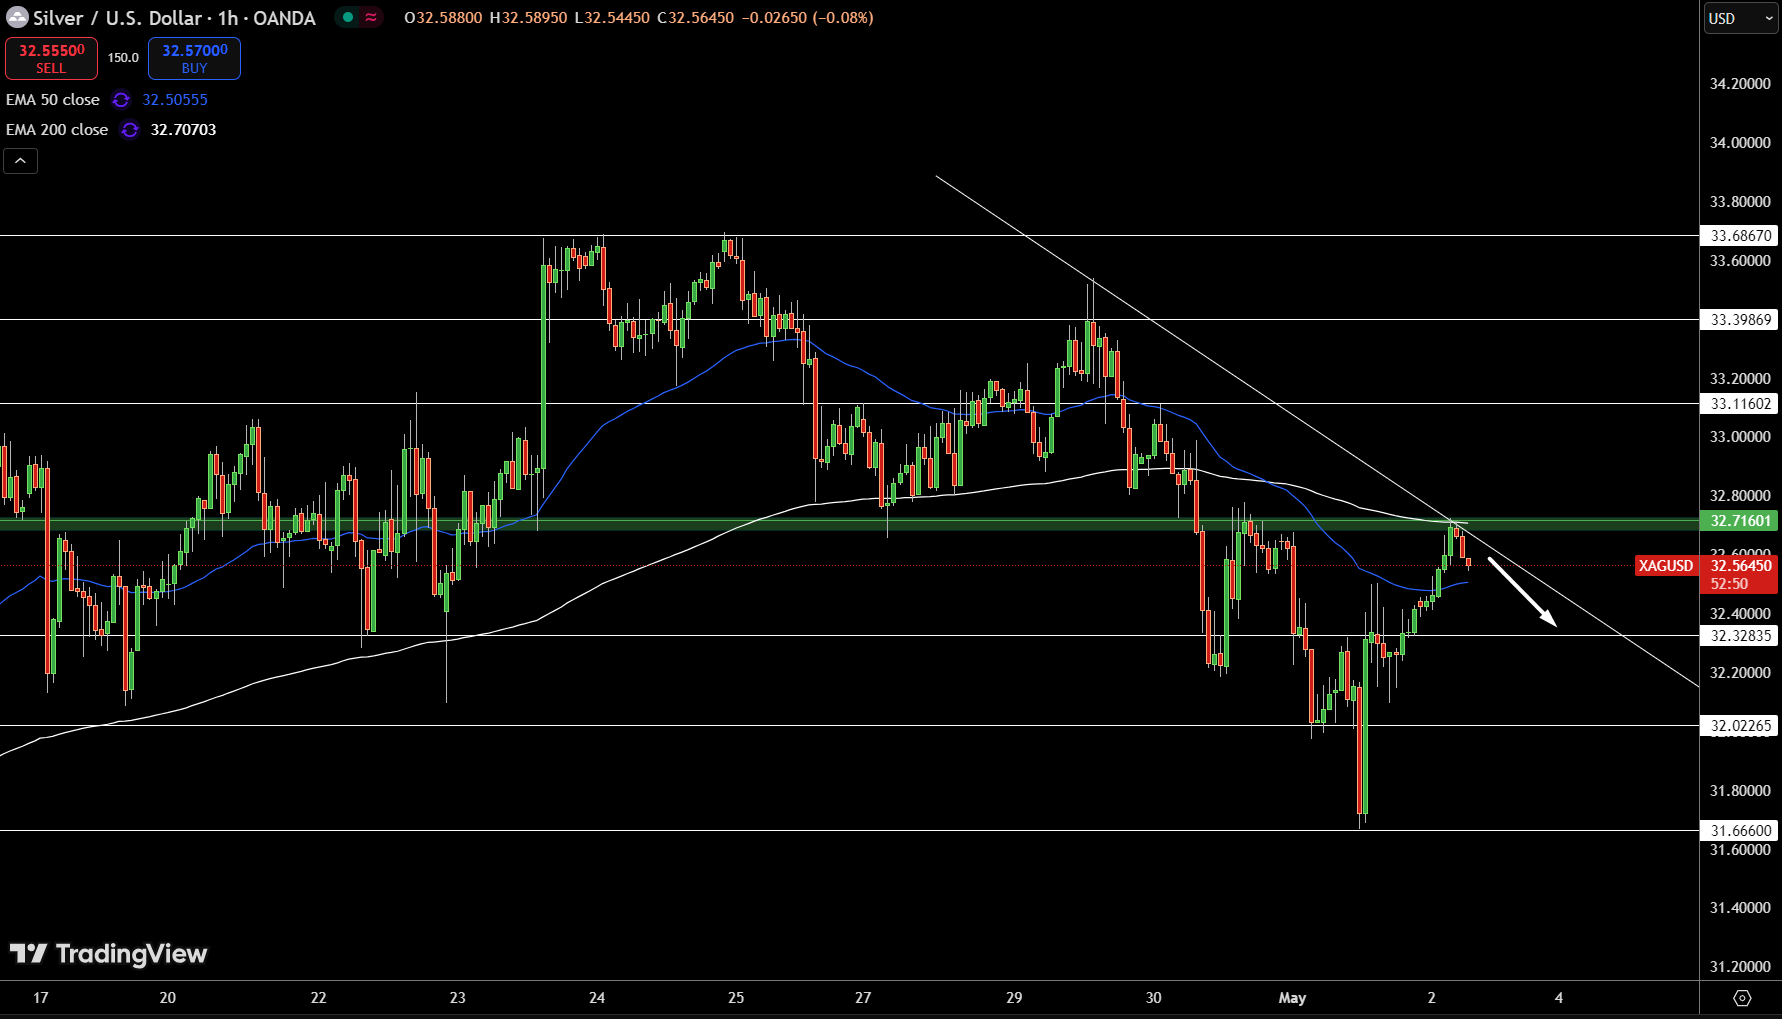The width and height of the screenshot is (1782, 1019).
Task: Click the XAGUSD current price tag
Action: click(1666, 566)
